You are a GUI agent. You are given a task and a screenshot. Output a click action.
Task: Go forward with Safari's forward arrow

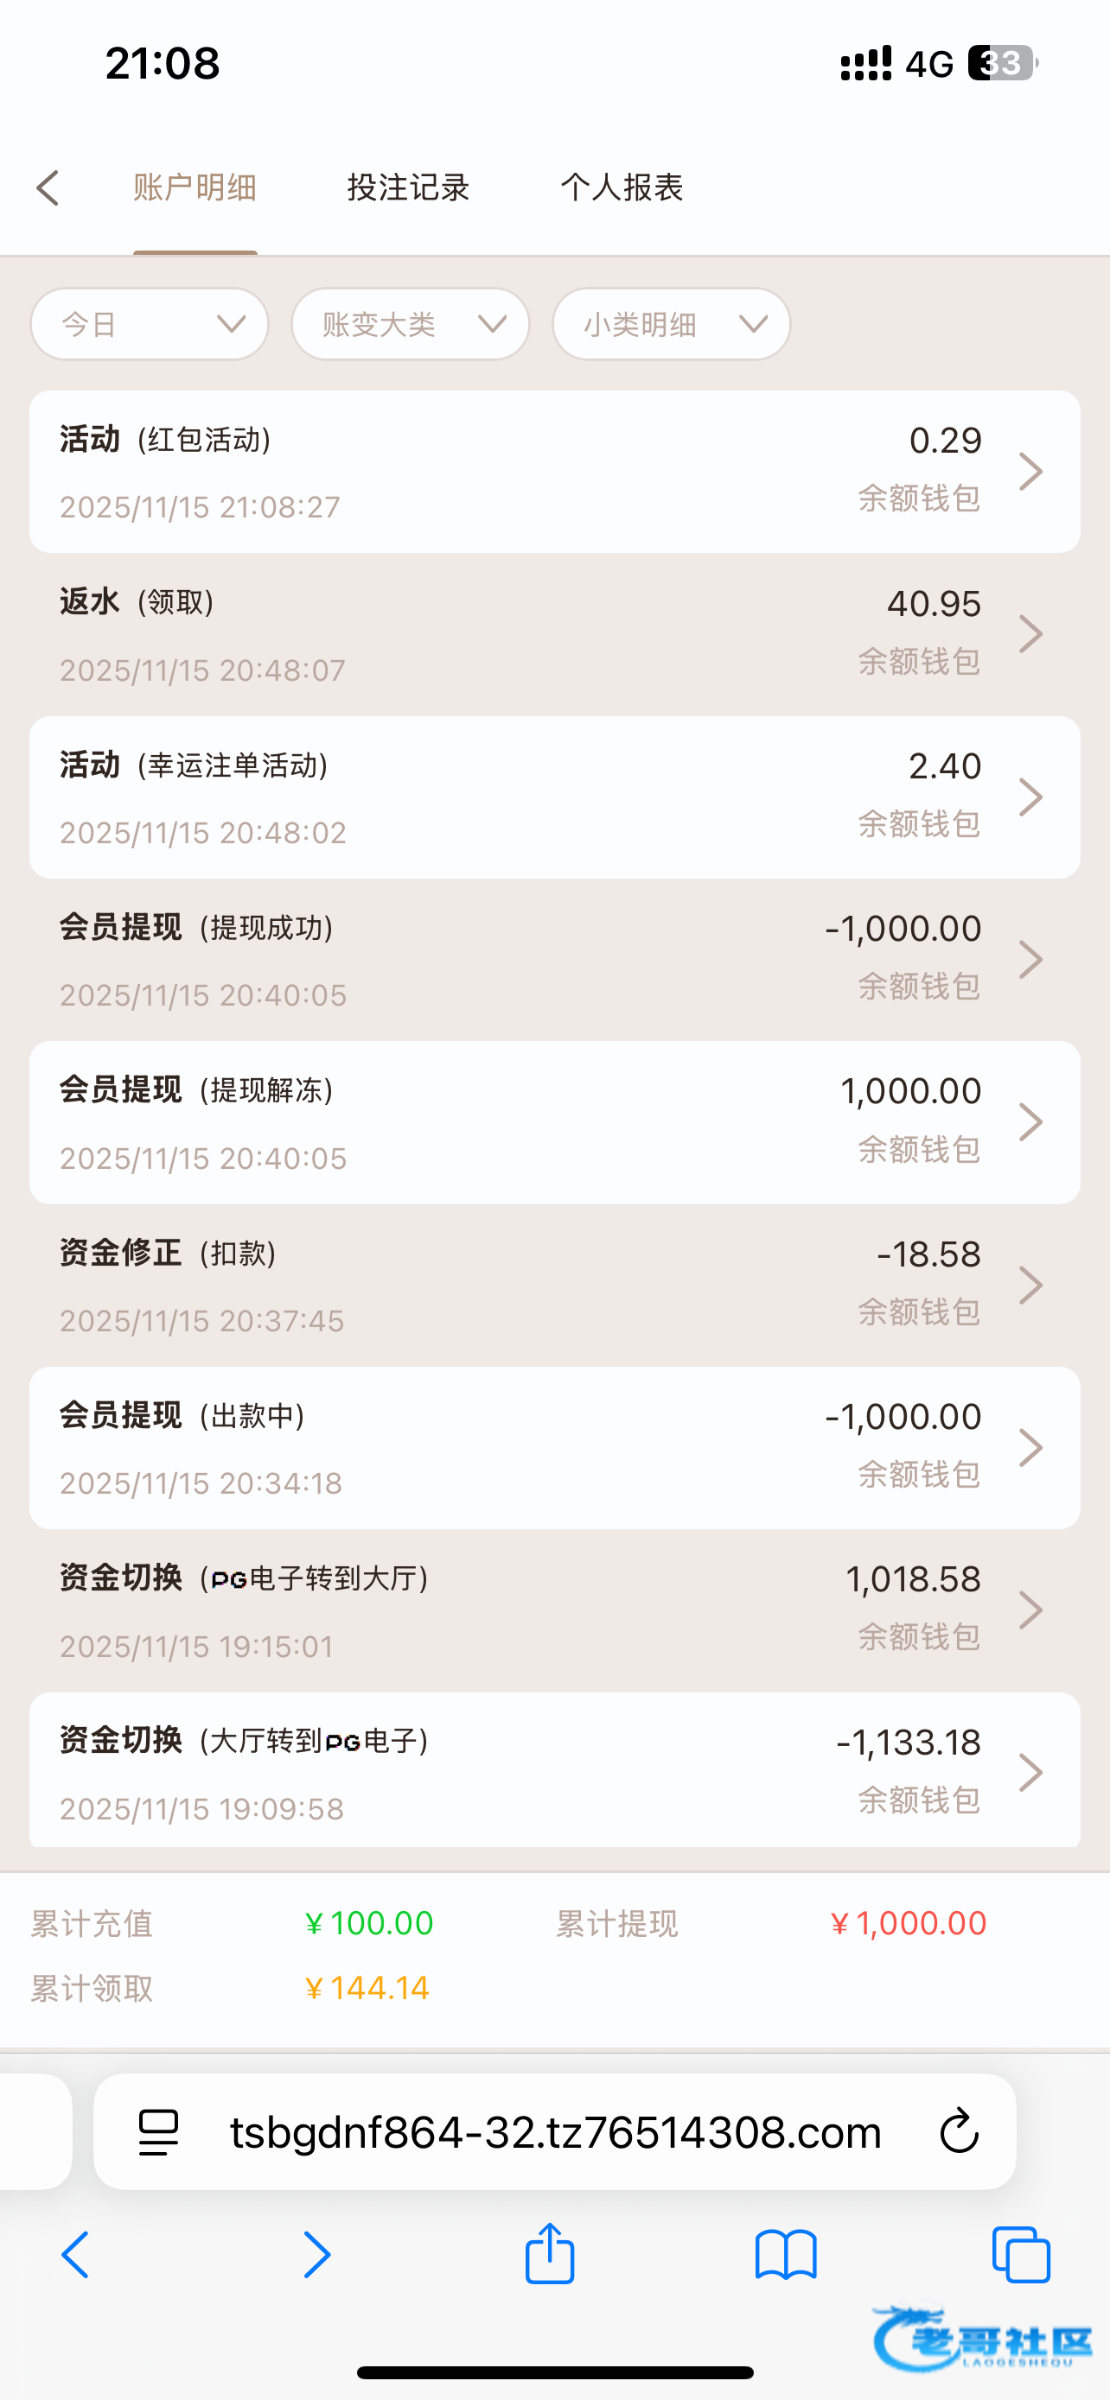coord(316,2255)
